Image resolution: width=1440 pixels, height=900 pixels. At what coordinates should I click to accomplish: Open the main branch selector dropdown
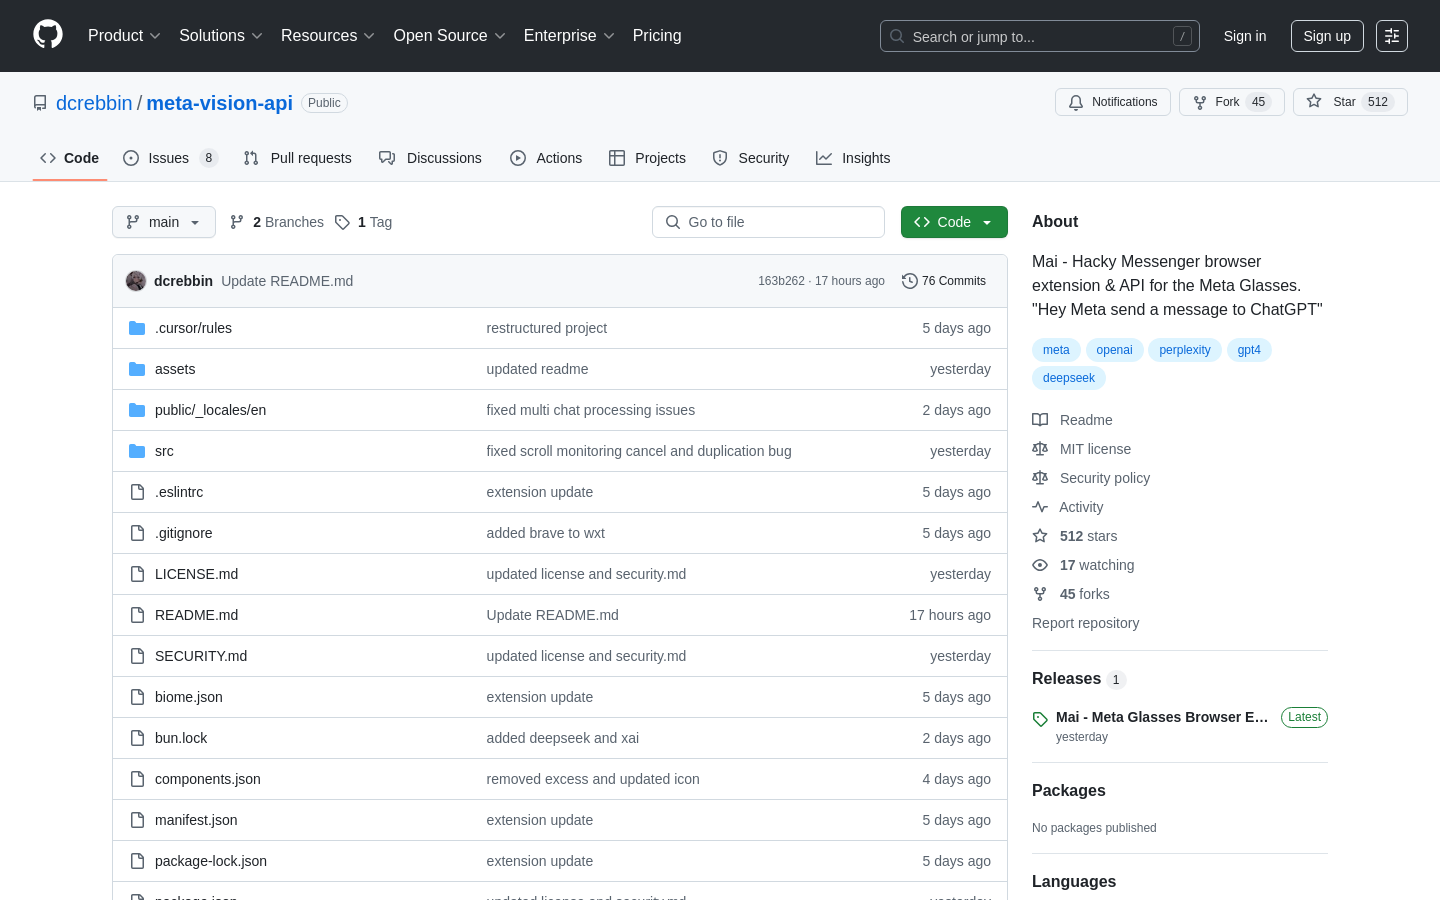[164, 222]
